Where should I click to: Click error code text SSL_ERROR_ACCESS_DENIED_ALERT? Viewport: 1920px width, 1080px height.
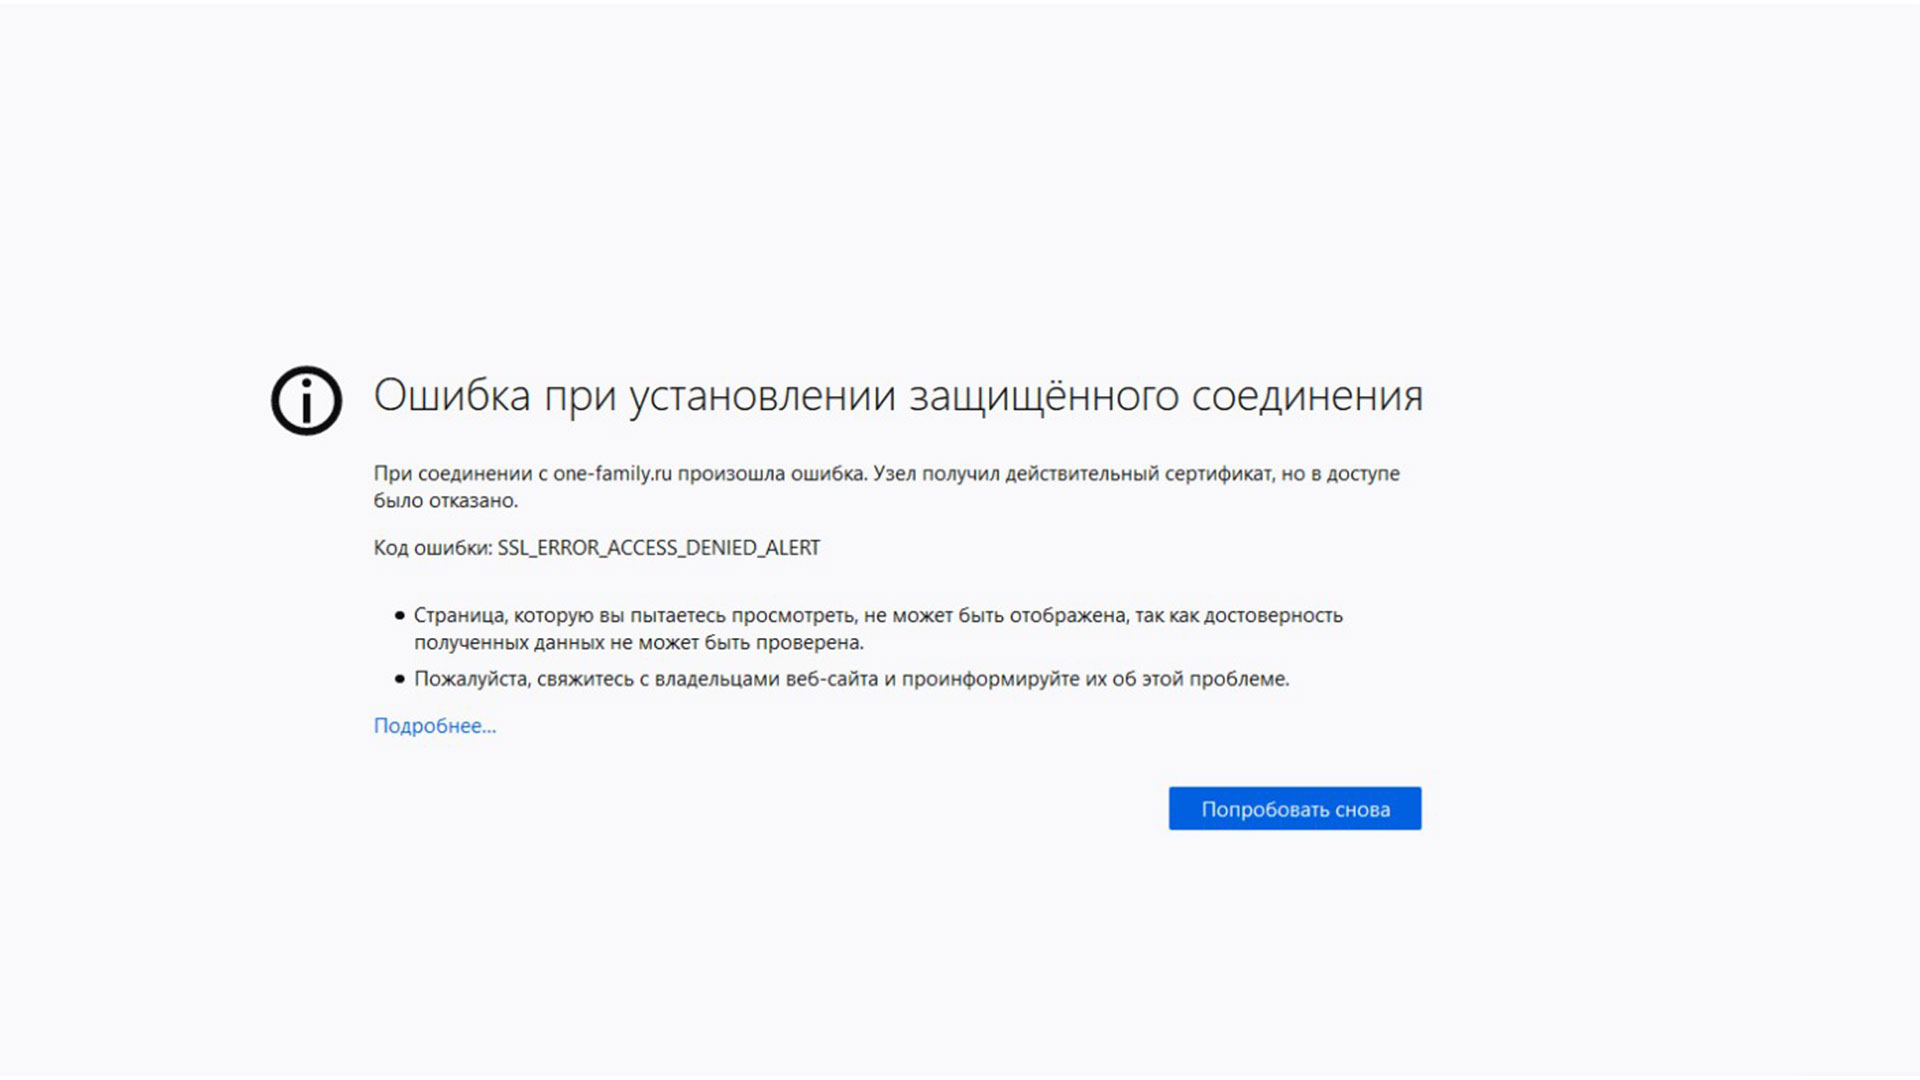[x=659, y=548]
